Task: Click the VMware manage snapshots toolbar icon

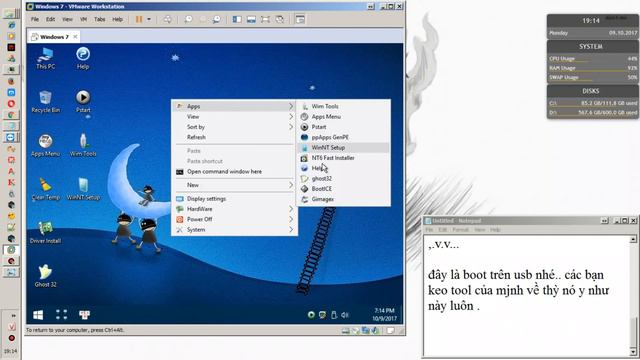Action: click(x=217, y=19)
